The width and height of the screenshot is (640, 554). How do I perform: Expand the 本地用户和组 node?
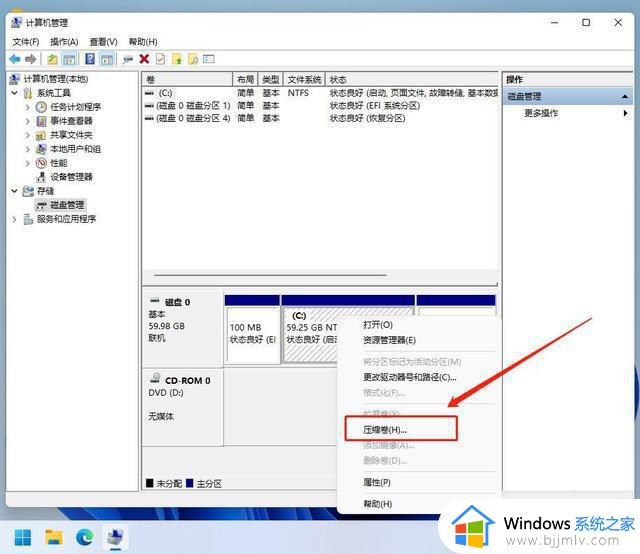tap(28, 149)
